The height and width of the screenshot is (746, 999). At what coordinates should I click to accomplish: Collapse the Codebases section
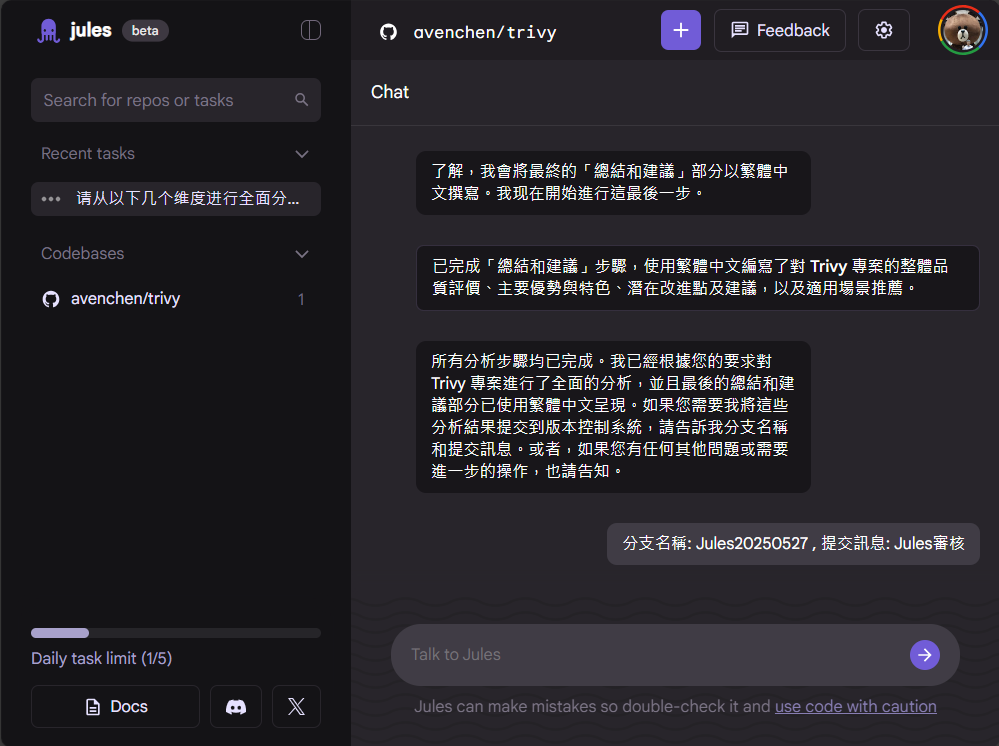pos(302,254)
